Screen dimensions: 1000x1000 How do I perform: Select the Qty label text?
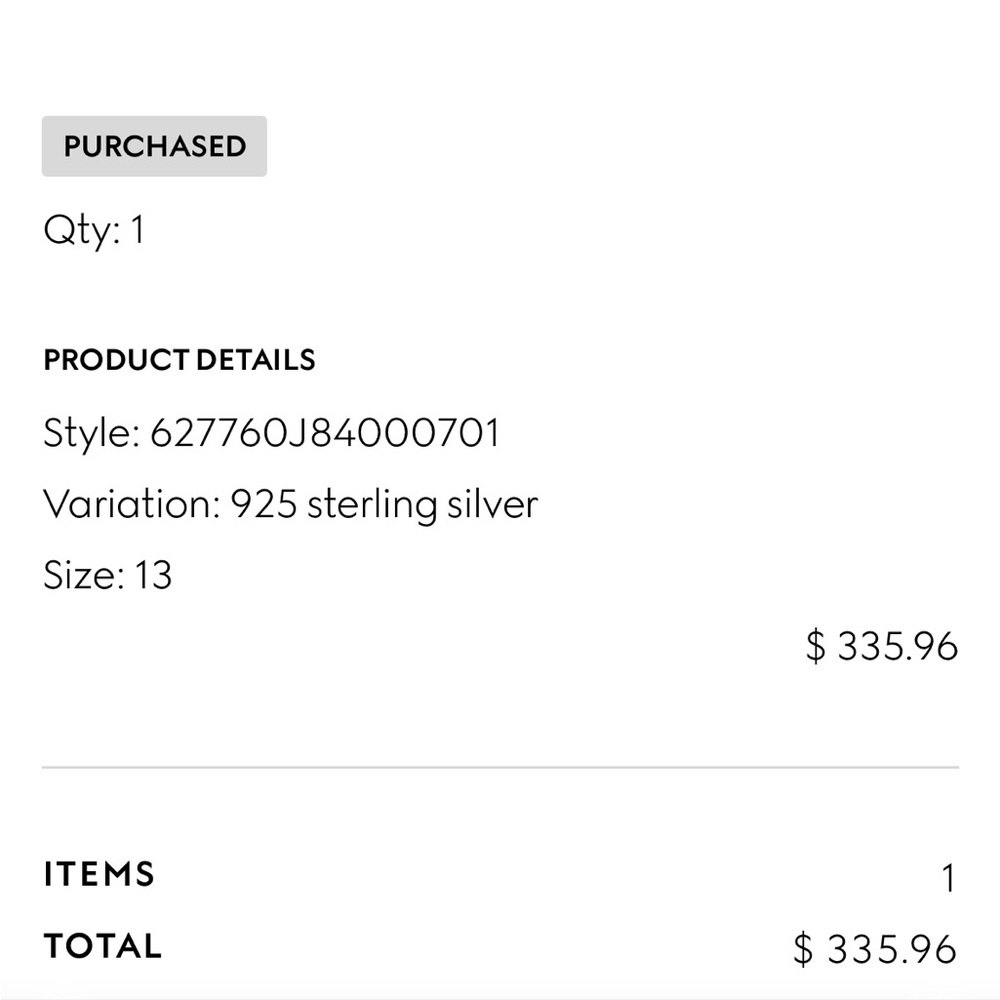pyautogui.click(x=80, y=231)
